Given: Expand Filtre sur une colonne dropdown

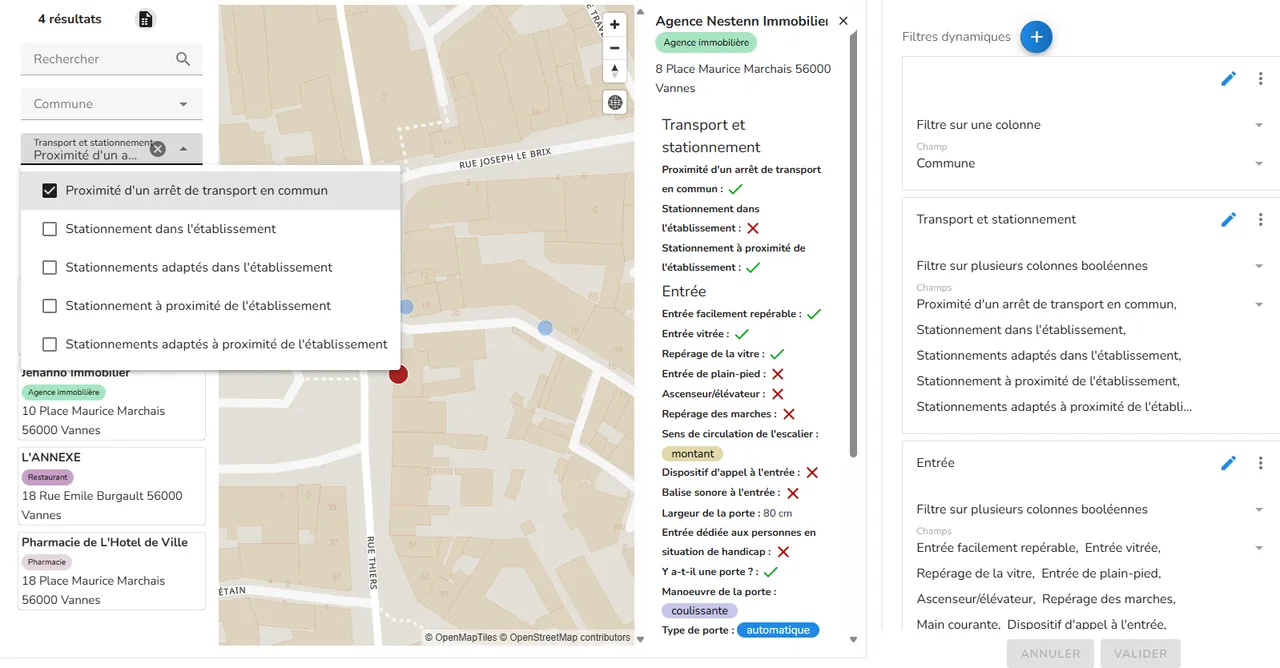Looking at the screenshot, I should pos(1090,125).
